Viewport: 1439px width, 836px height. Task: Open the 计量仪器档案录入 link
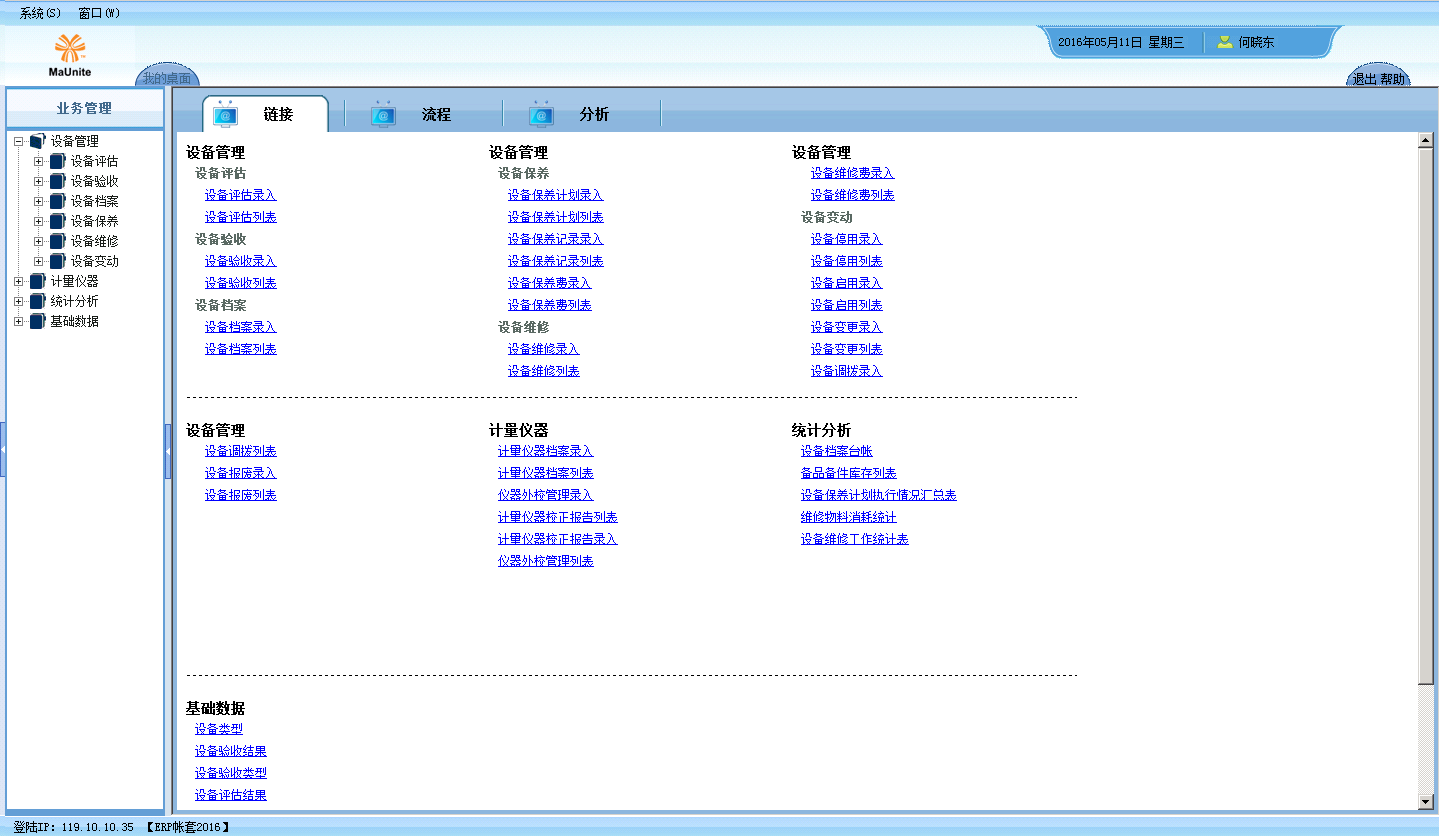point(546,451)
